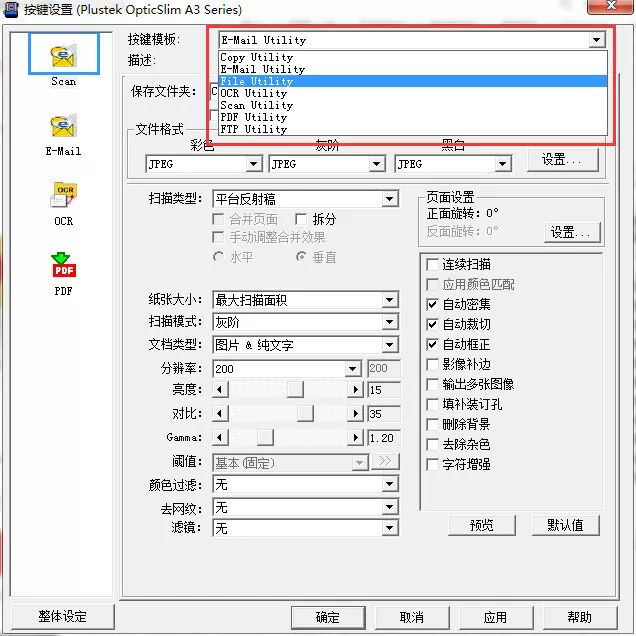Choose FTP Utility from the template list

[413, 129]
